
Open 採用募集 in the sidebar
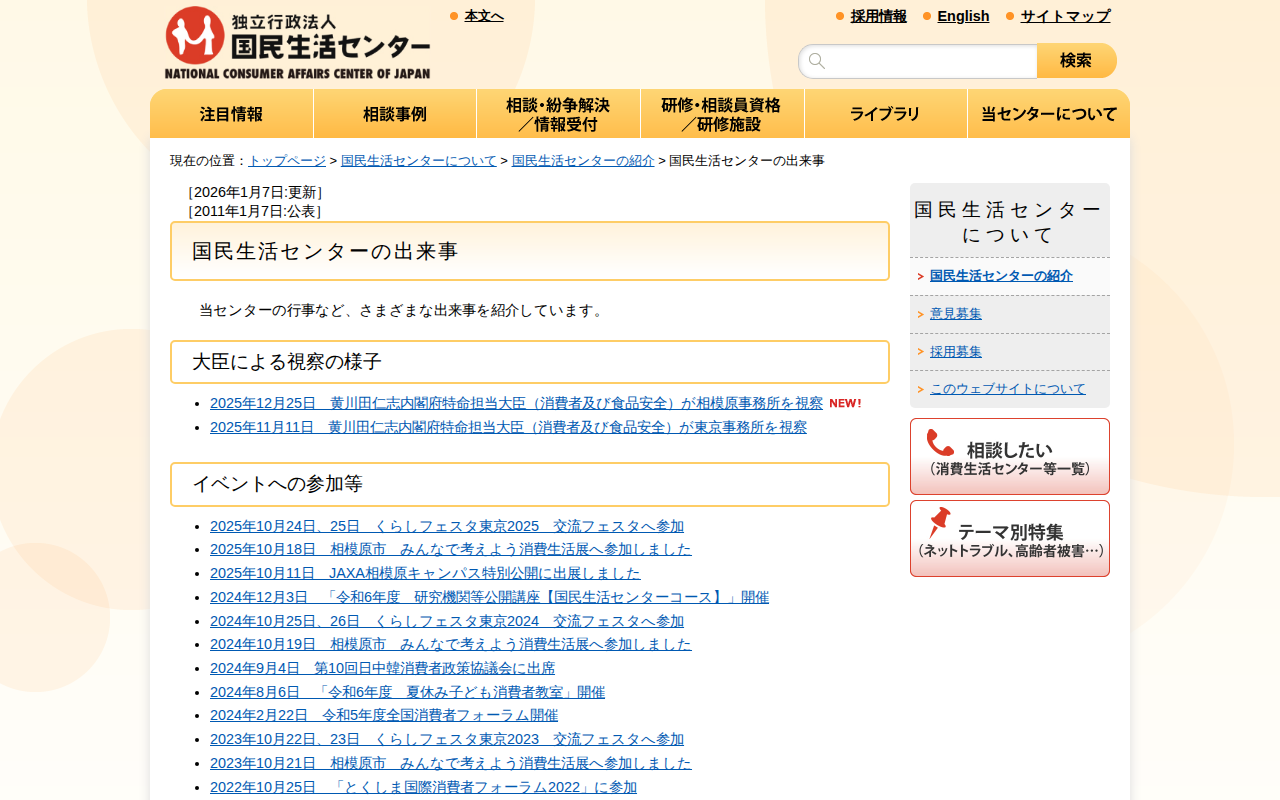(956, 352)
